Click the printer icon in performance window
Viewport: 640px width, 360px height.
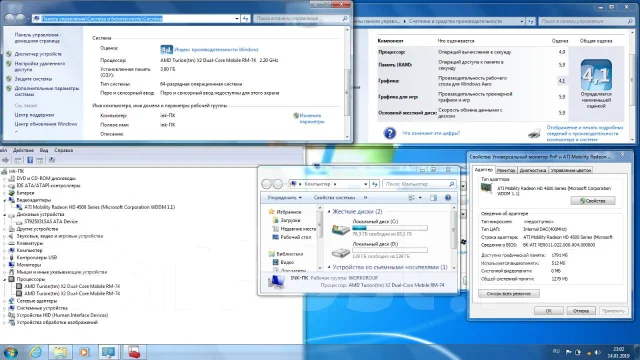click(x=534, y=133)
